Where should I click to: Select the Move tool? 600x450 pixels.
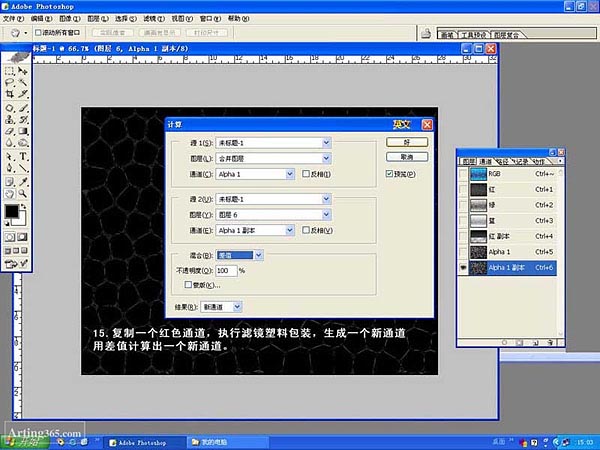[23, 71]
